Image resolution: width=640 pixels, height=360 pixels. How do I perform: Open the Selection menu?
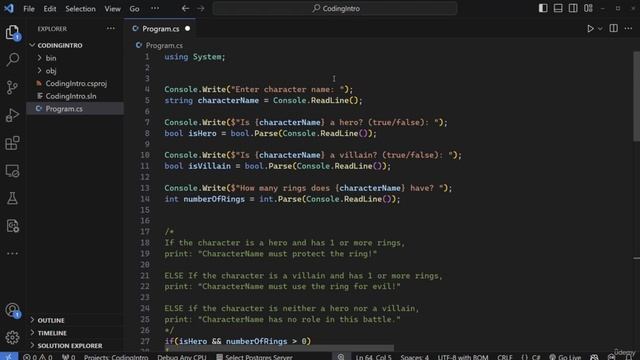80,9
